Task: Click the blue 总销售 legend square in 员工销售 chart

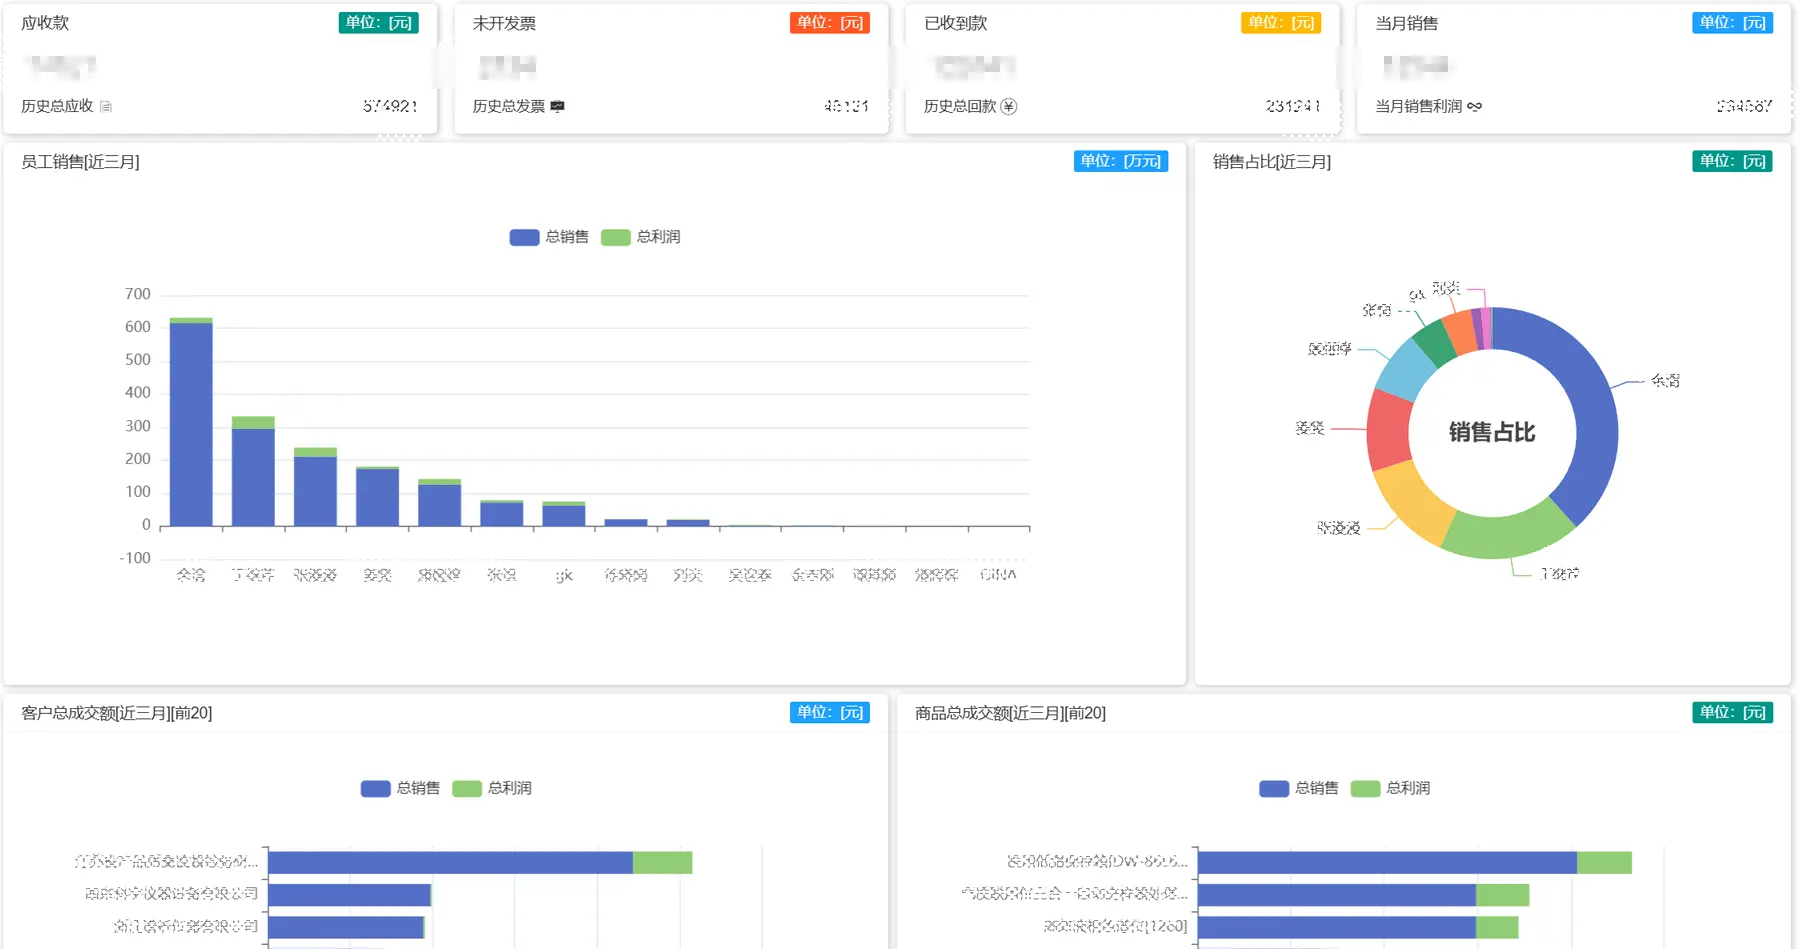Action: [x=524, y=237]
